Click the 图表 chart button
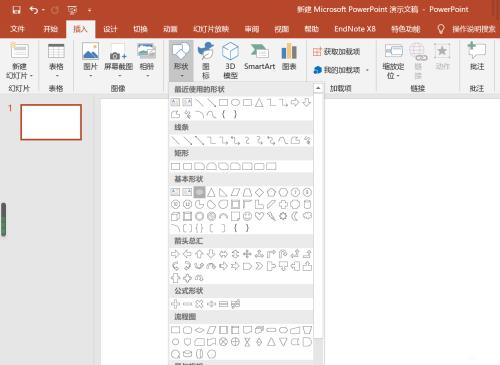Screen dimensions: 500x365 coord(289,57)
